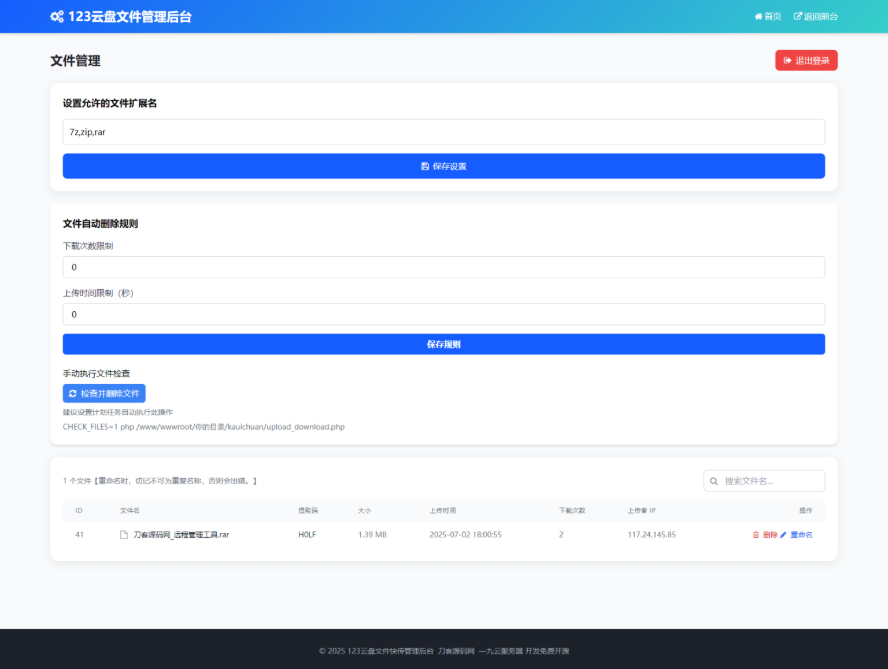Select the file name ending in 远程管理工具.rar
Viewport: 888px width, 669px height.
[x=181, y=535]
